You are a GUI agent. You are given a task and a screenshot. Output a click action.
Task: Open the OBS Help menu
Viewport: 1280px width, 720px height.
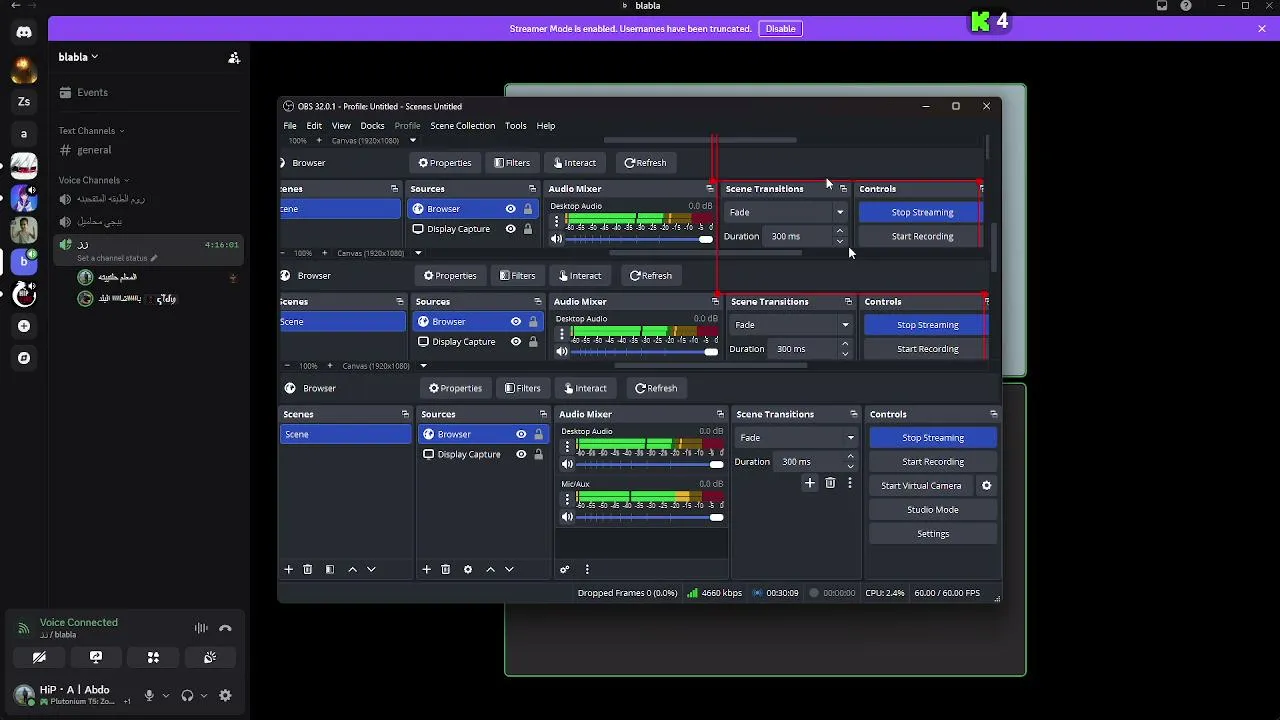[x=545, y=126]
